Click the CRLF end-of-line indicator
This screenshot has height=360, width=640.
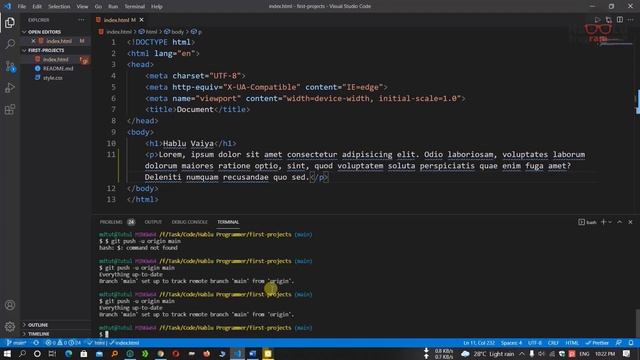tap(553, 343)
